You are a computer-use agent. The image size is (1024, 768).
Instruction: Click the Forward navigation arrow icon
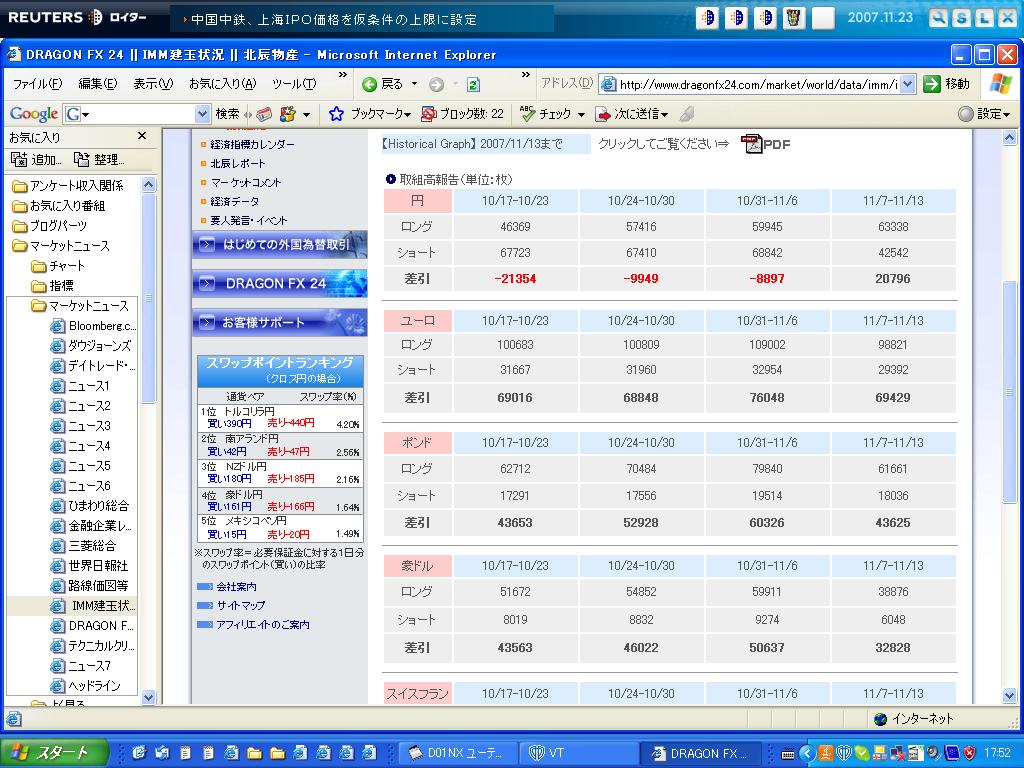pyautogui.click(x=436, y=84)
